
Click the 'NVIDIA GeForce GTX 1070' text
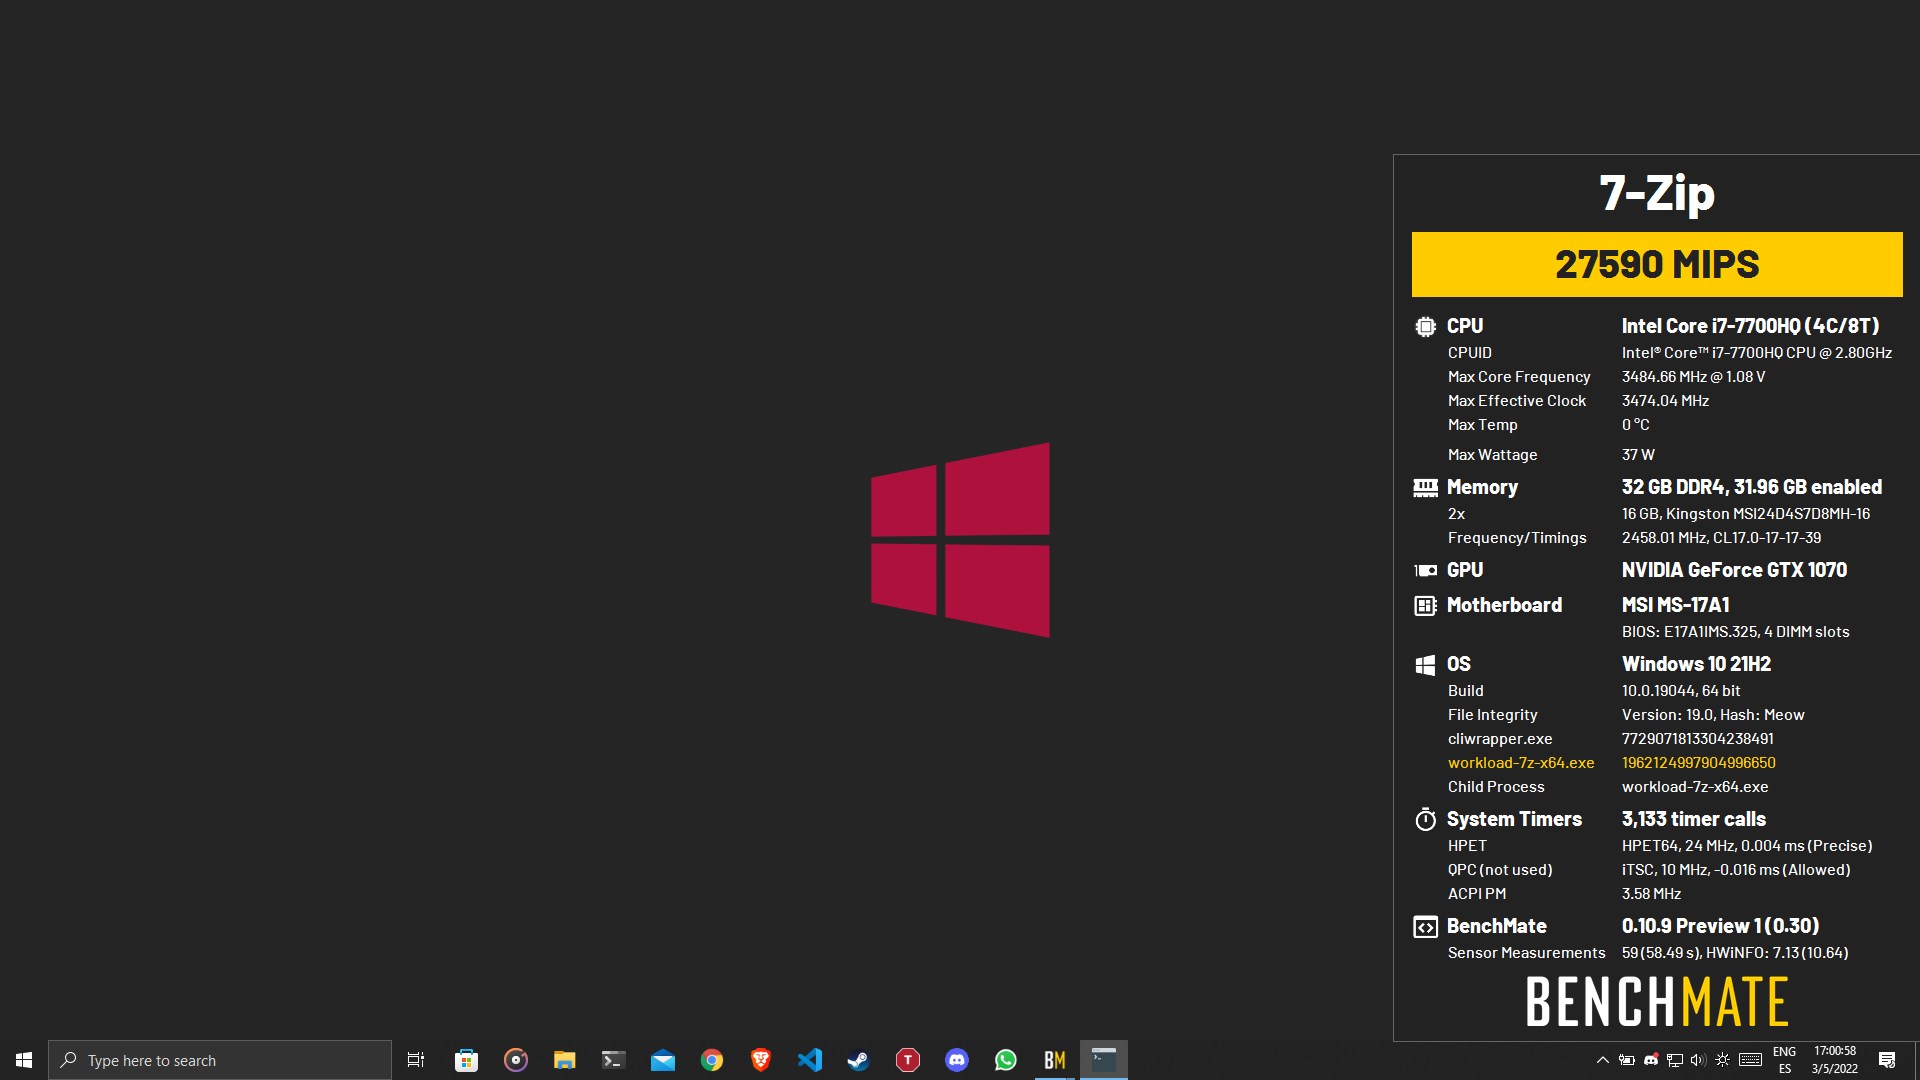(1734, 570)
